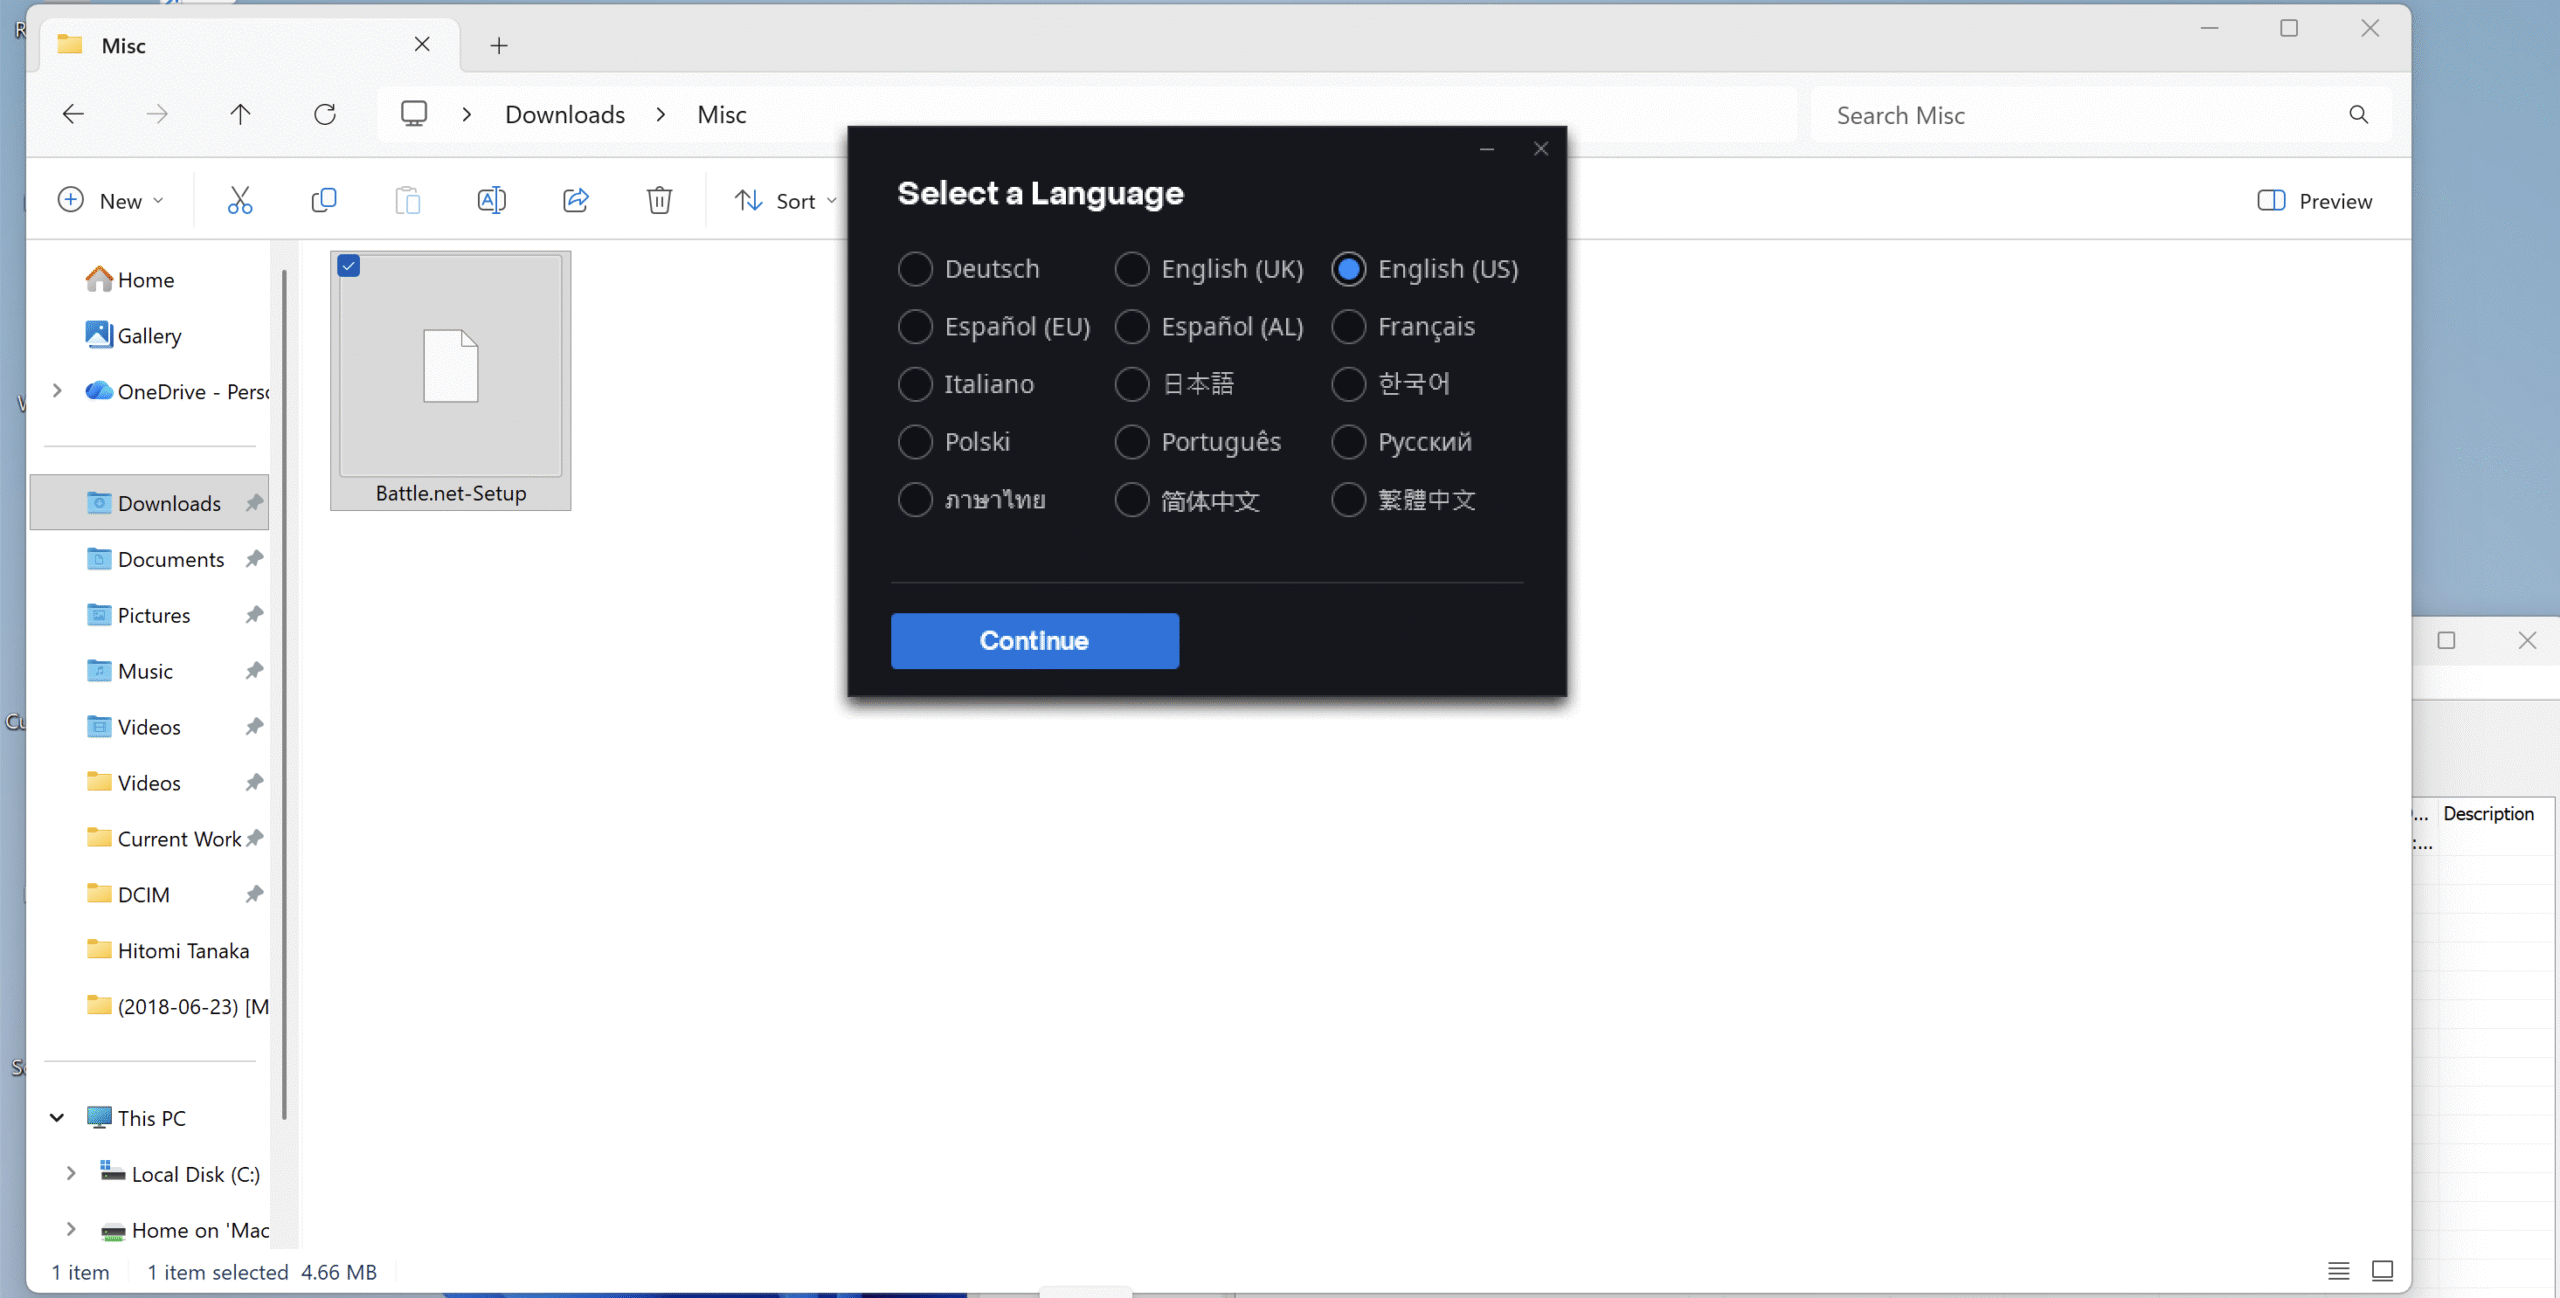Image resolution: width=2560 pixels, height=1298 pixels.
Task: Expand the Local Disk (C:) tree node
Action: 71,1174
